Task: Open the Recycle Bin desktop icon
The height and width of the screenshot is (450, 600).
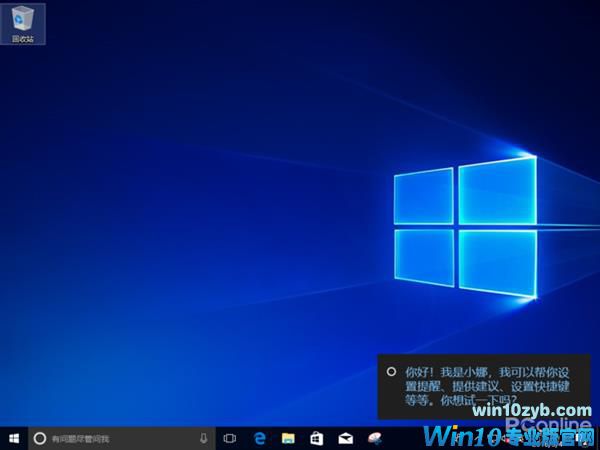Action: (x=23, y=24)
